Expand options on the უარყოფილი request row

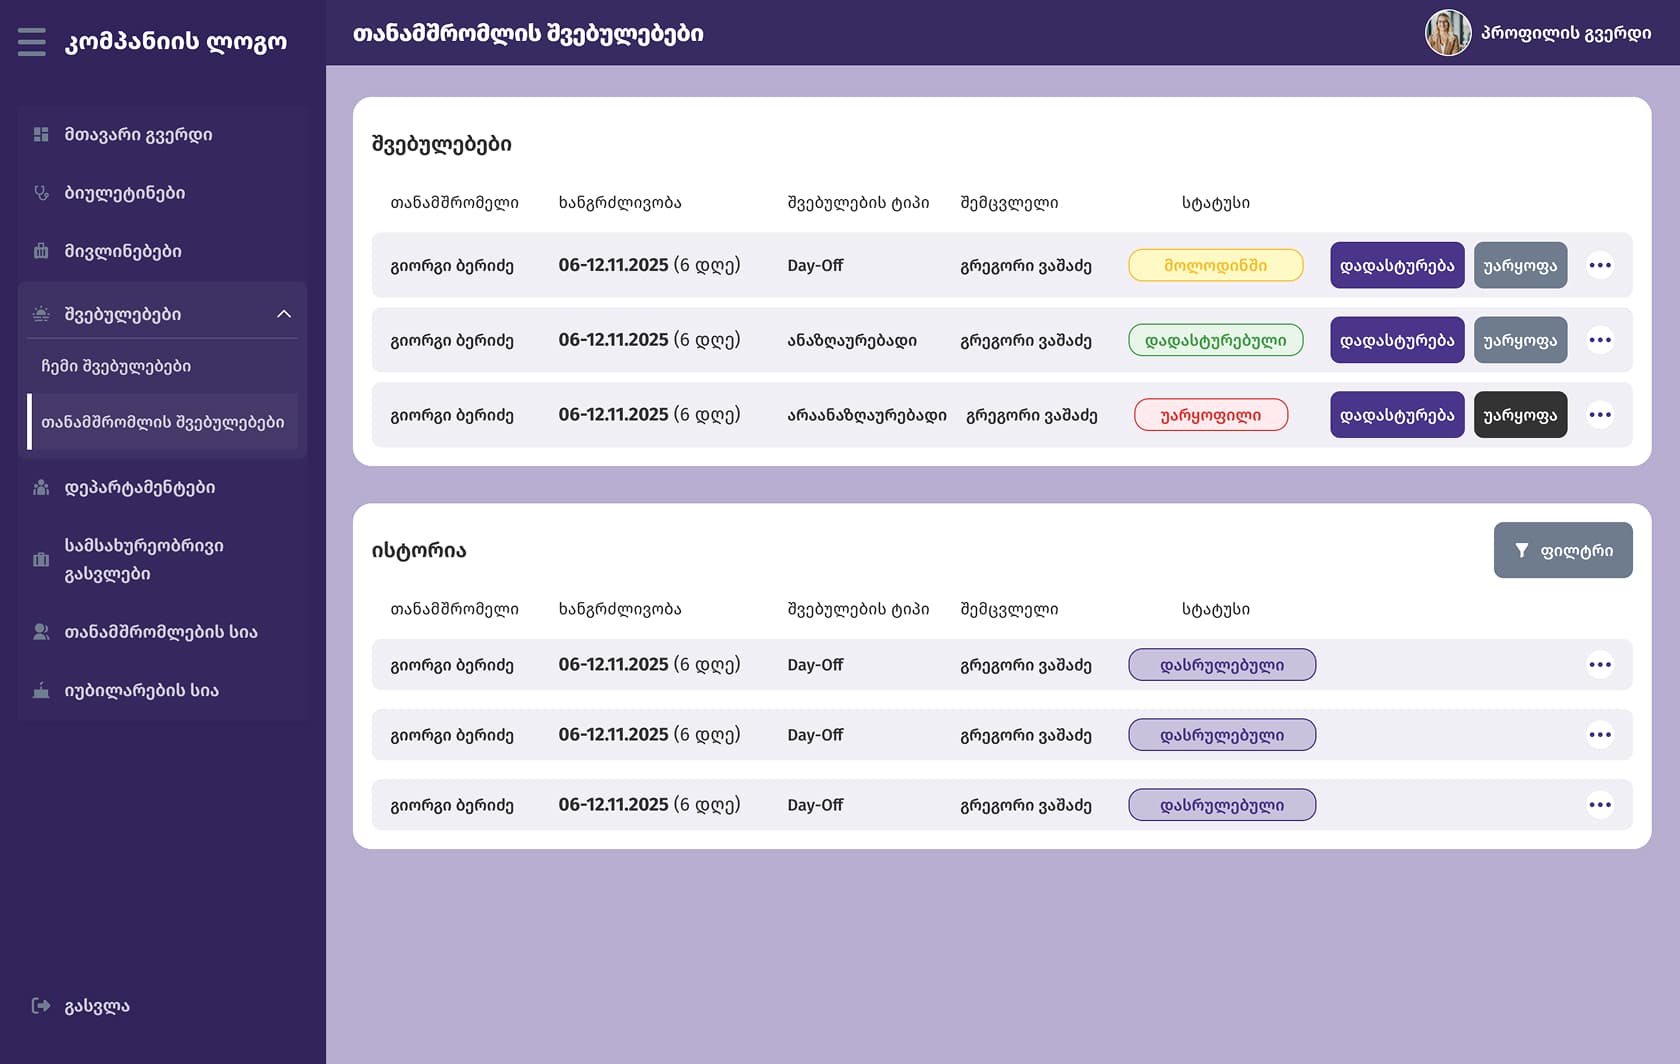(1601, 414)
